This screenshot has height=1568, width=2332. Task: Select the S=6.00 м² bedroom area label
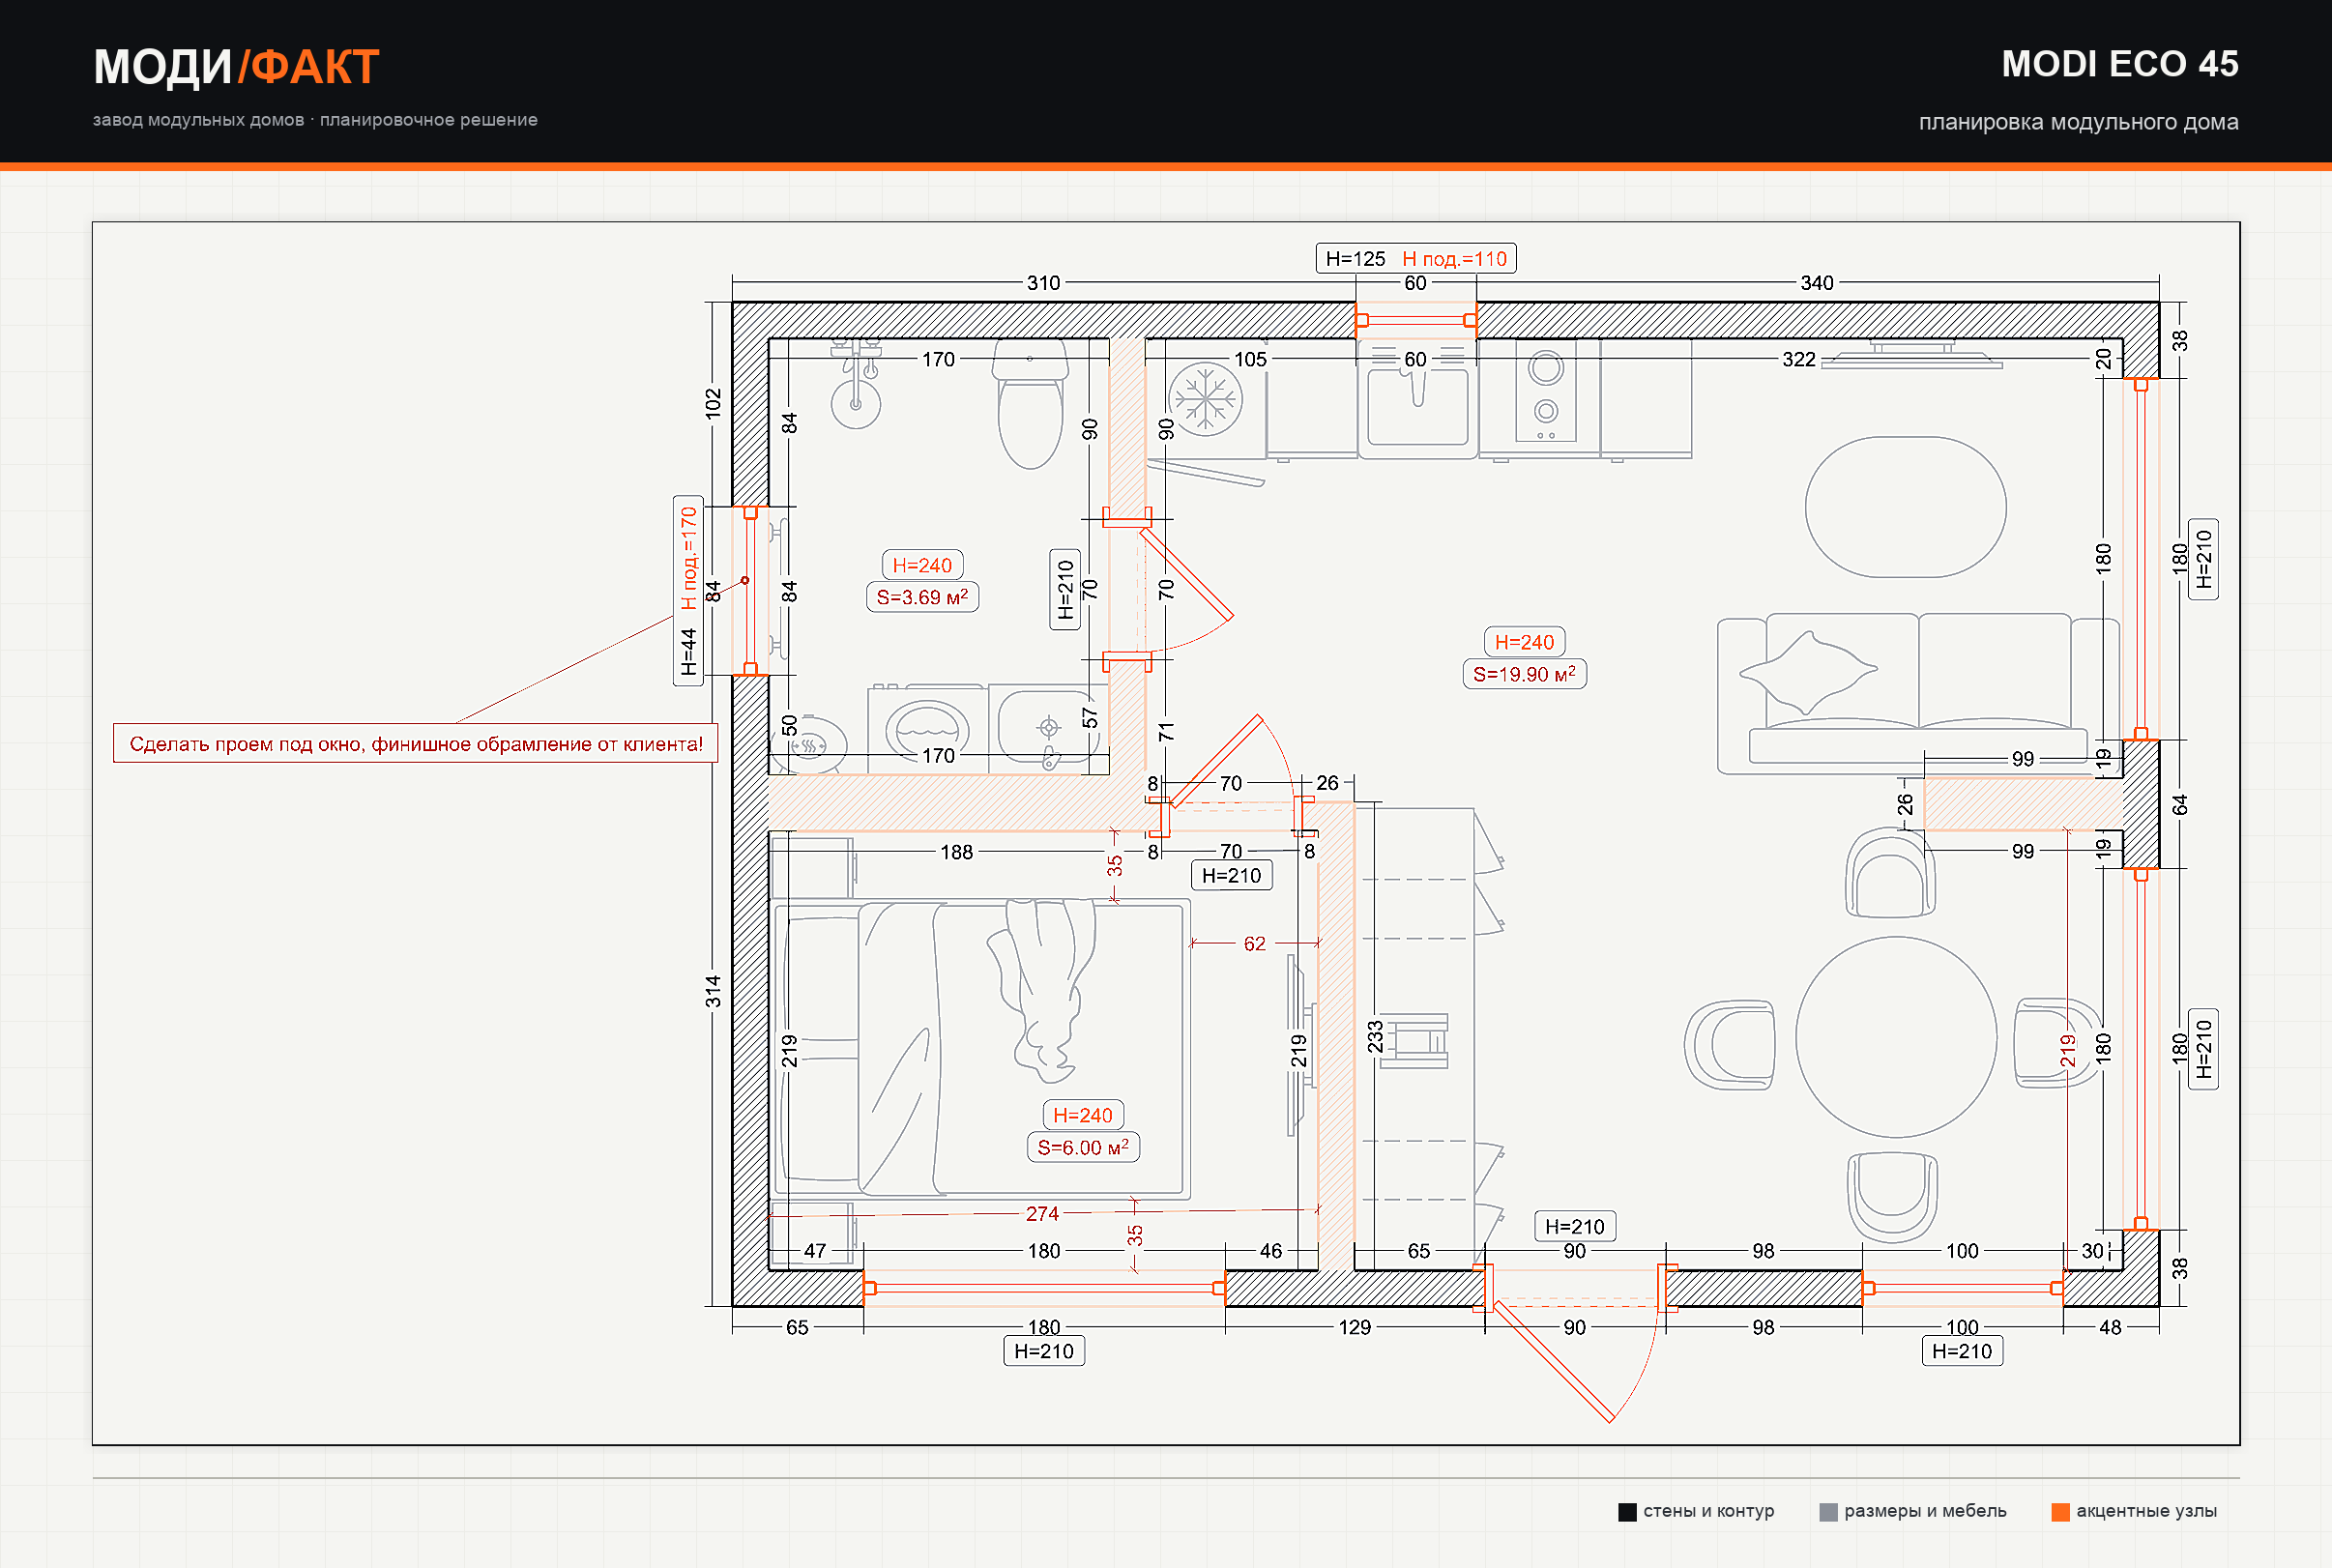[1083, 1147]
